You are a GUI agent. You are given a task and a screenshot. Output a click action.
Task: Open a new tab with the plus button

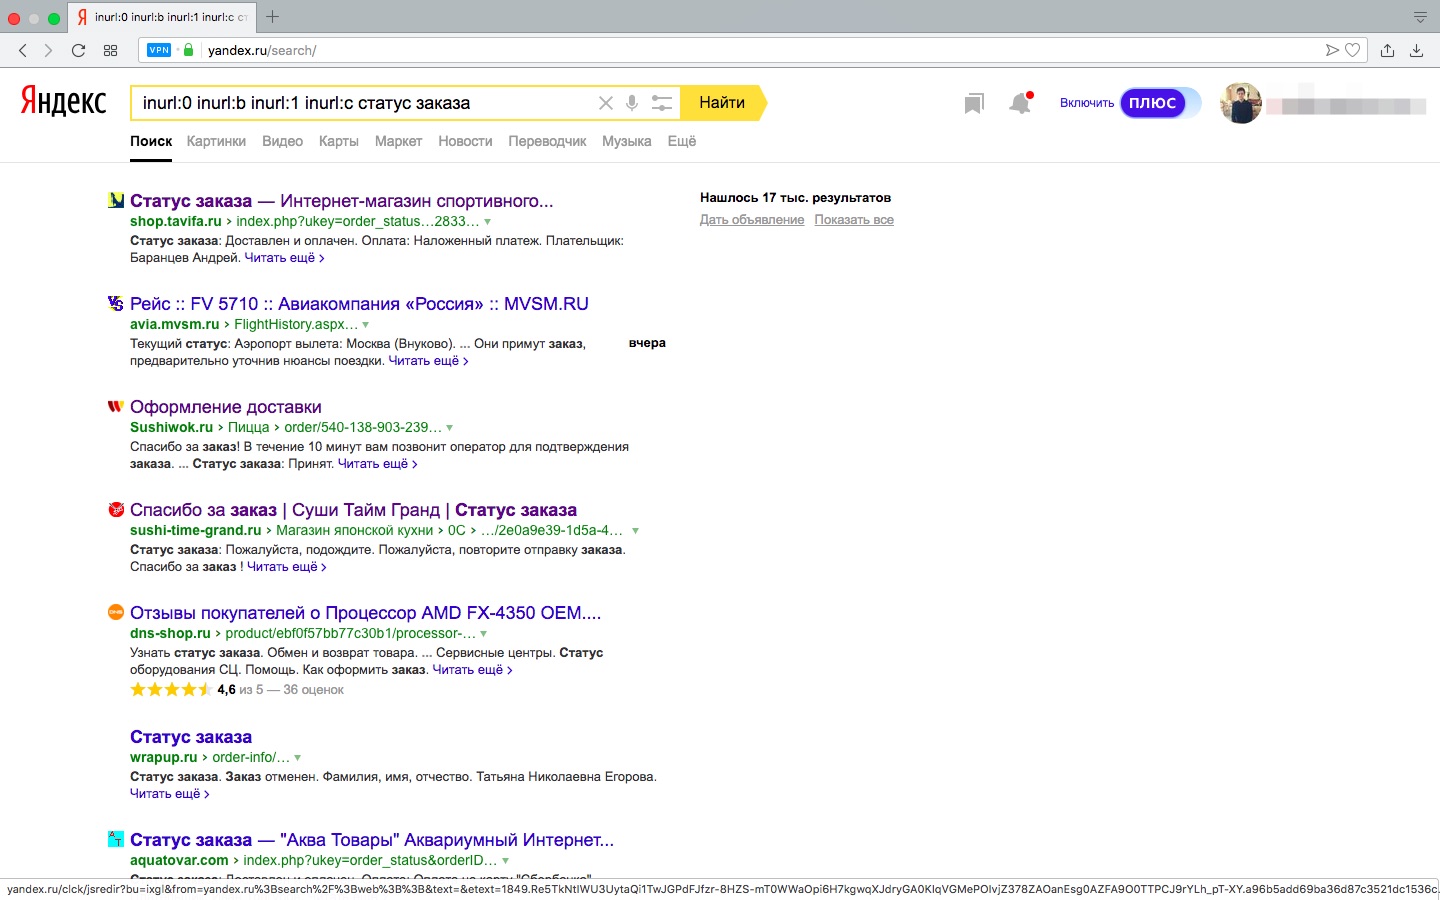click(x=272, y=17)
